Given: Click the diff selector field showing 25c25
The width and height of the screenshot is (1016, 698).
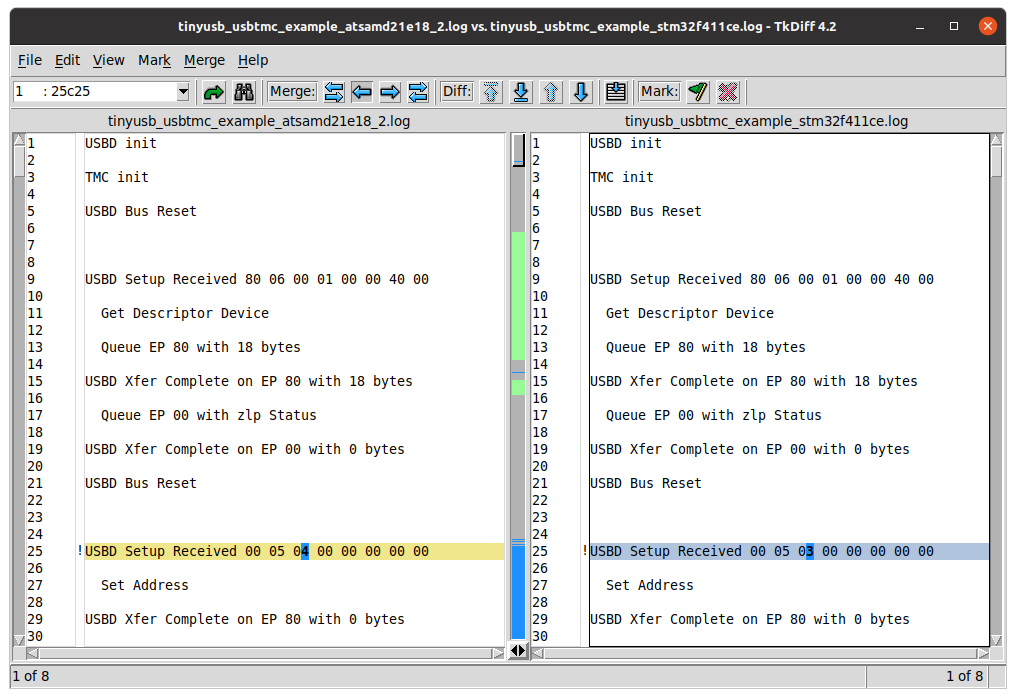Looking at the screenshot, I should (x=95, y=91).
